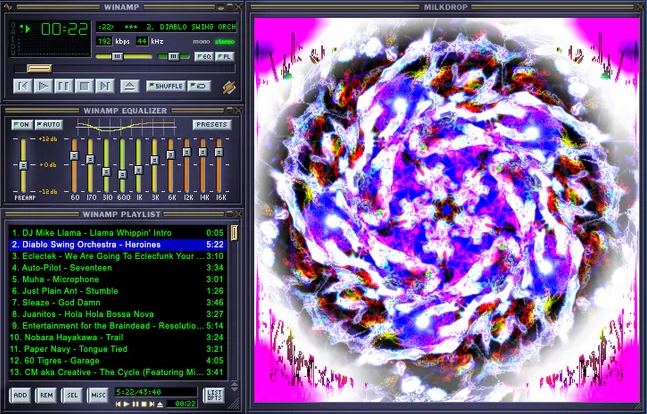647x414 pixels.
Task: Click the PREAMP slider handle in equalizer
Action: pyautogui.click(x=23, y=165)
